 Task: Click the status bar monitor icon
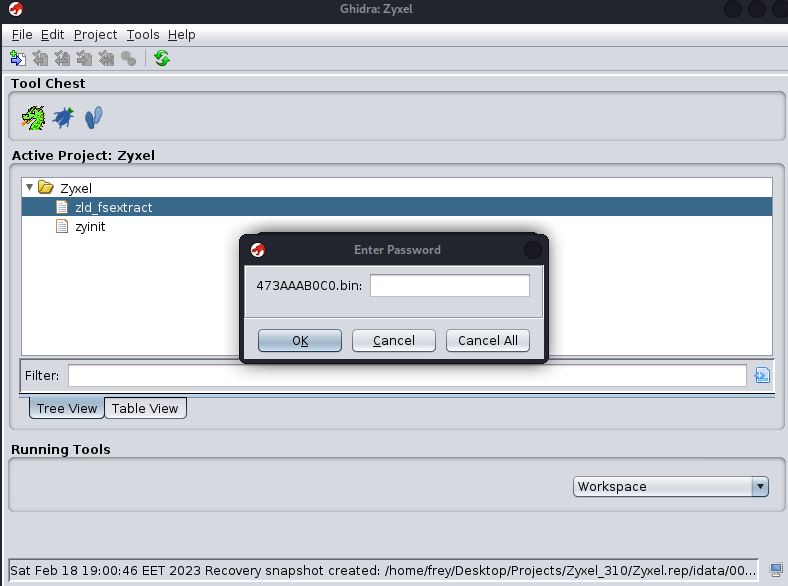[776, 570]
